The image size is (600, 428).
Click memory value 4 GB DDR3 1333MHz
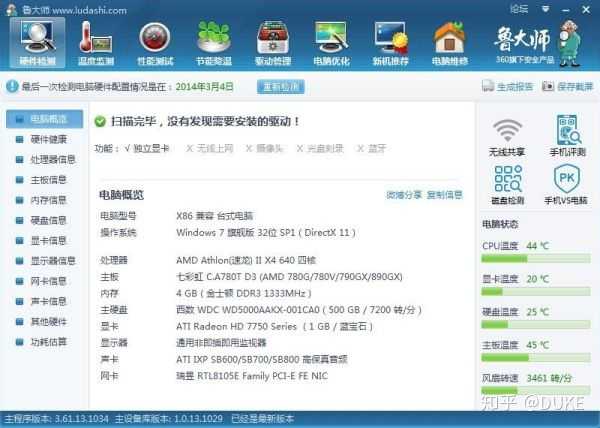click(244, 293)
